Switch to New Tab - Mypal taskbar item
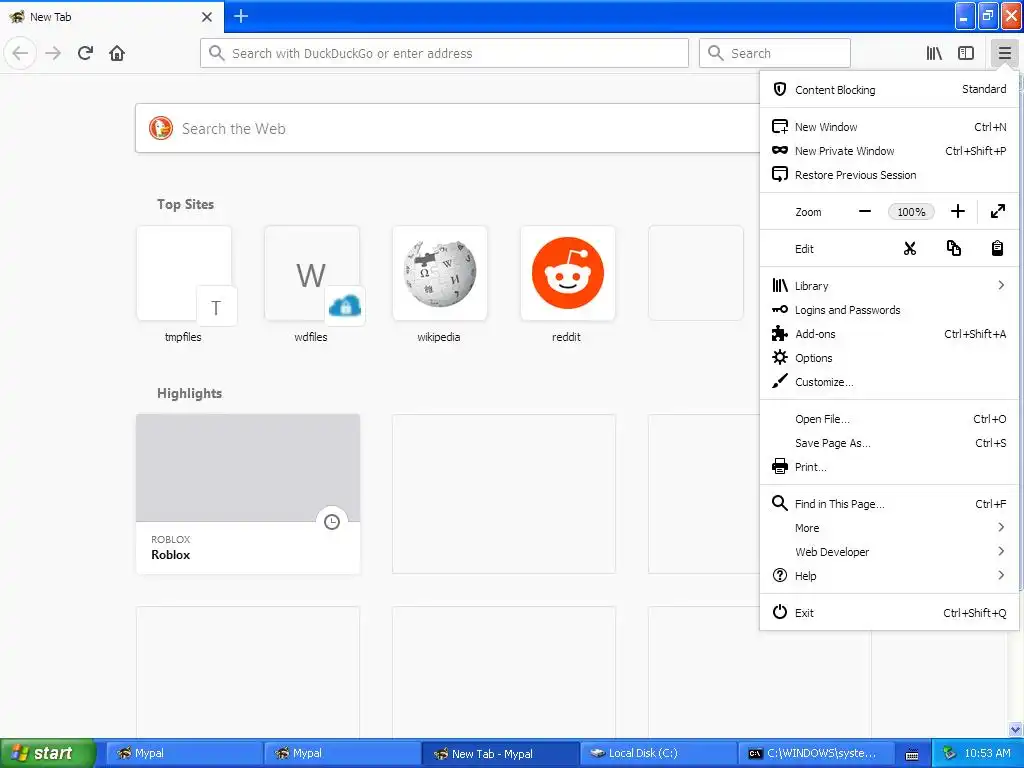Screen dimensions: 1024x768 500,753
